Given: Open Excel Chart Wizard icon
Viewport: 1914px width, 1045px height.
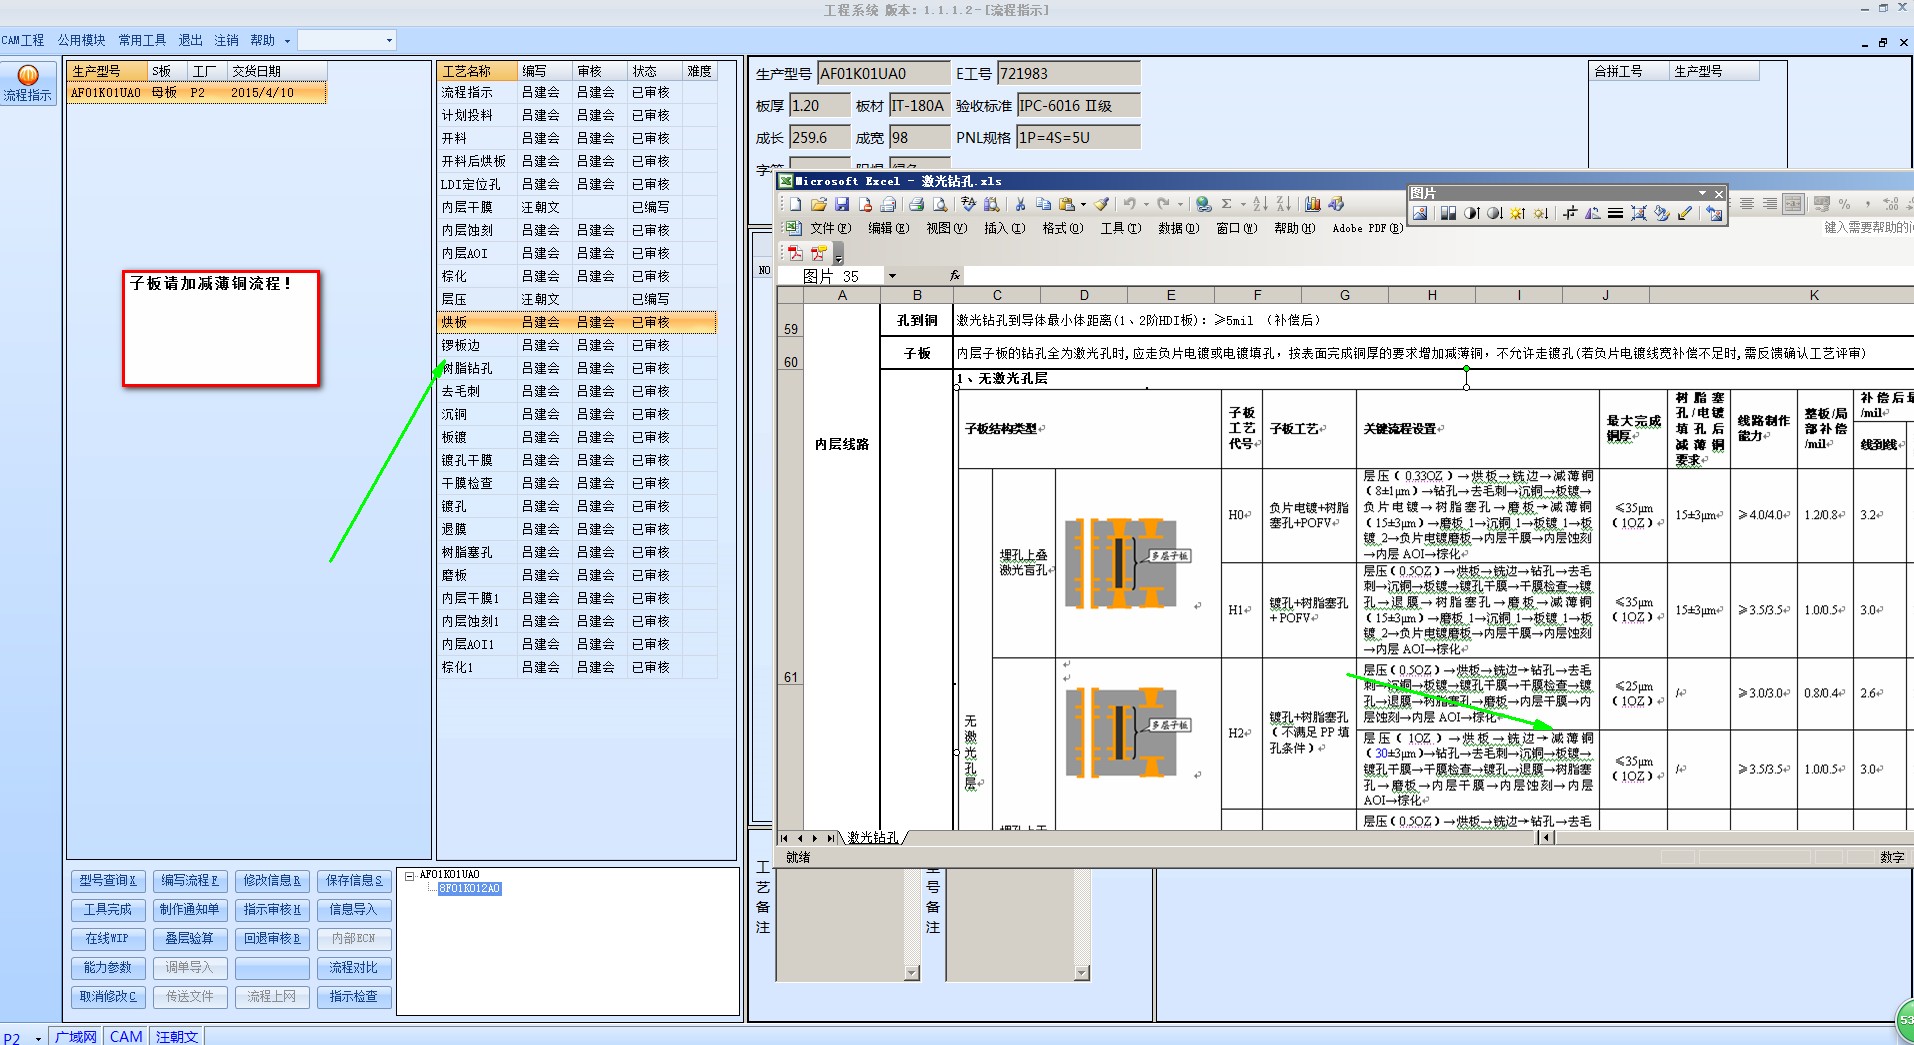Looking at the screenshot, I should click(1312, 204).
